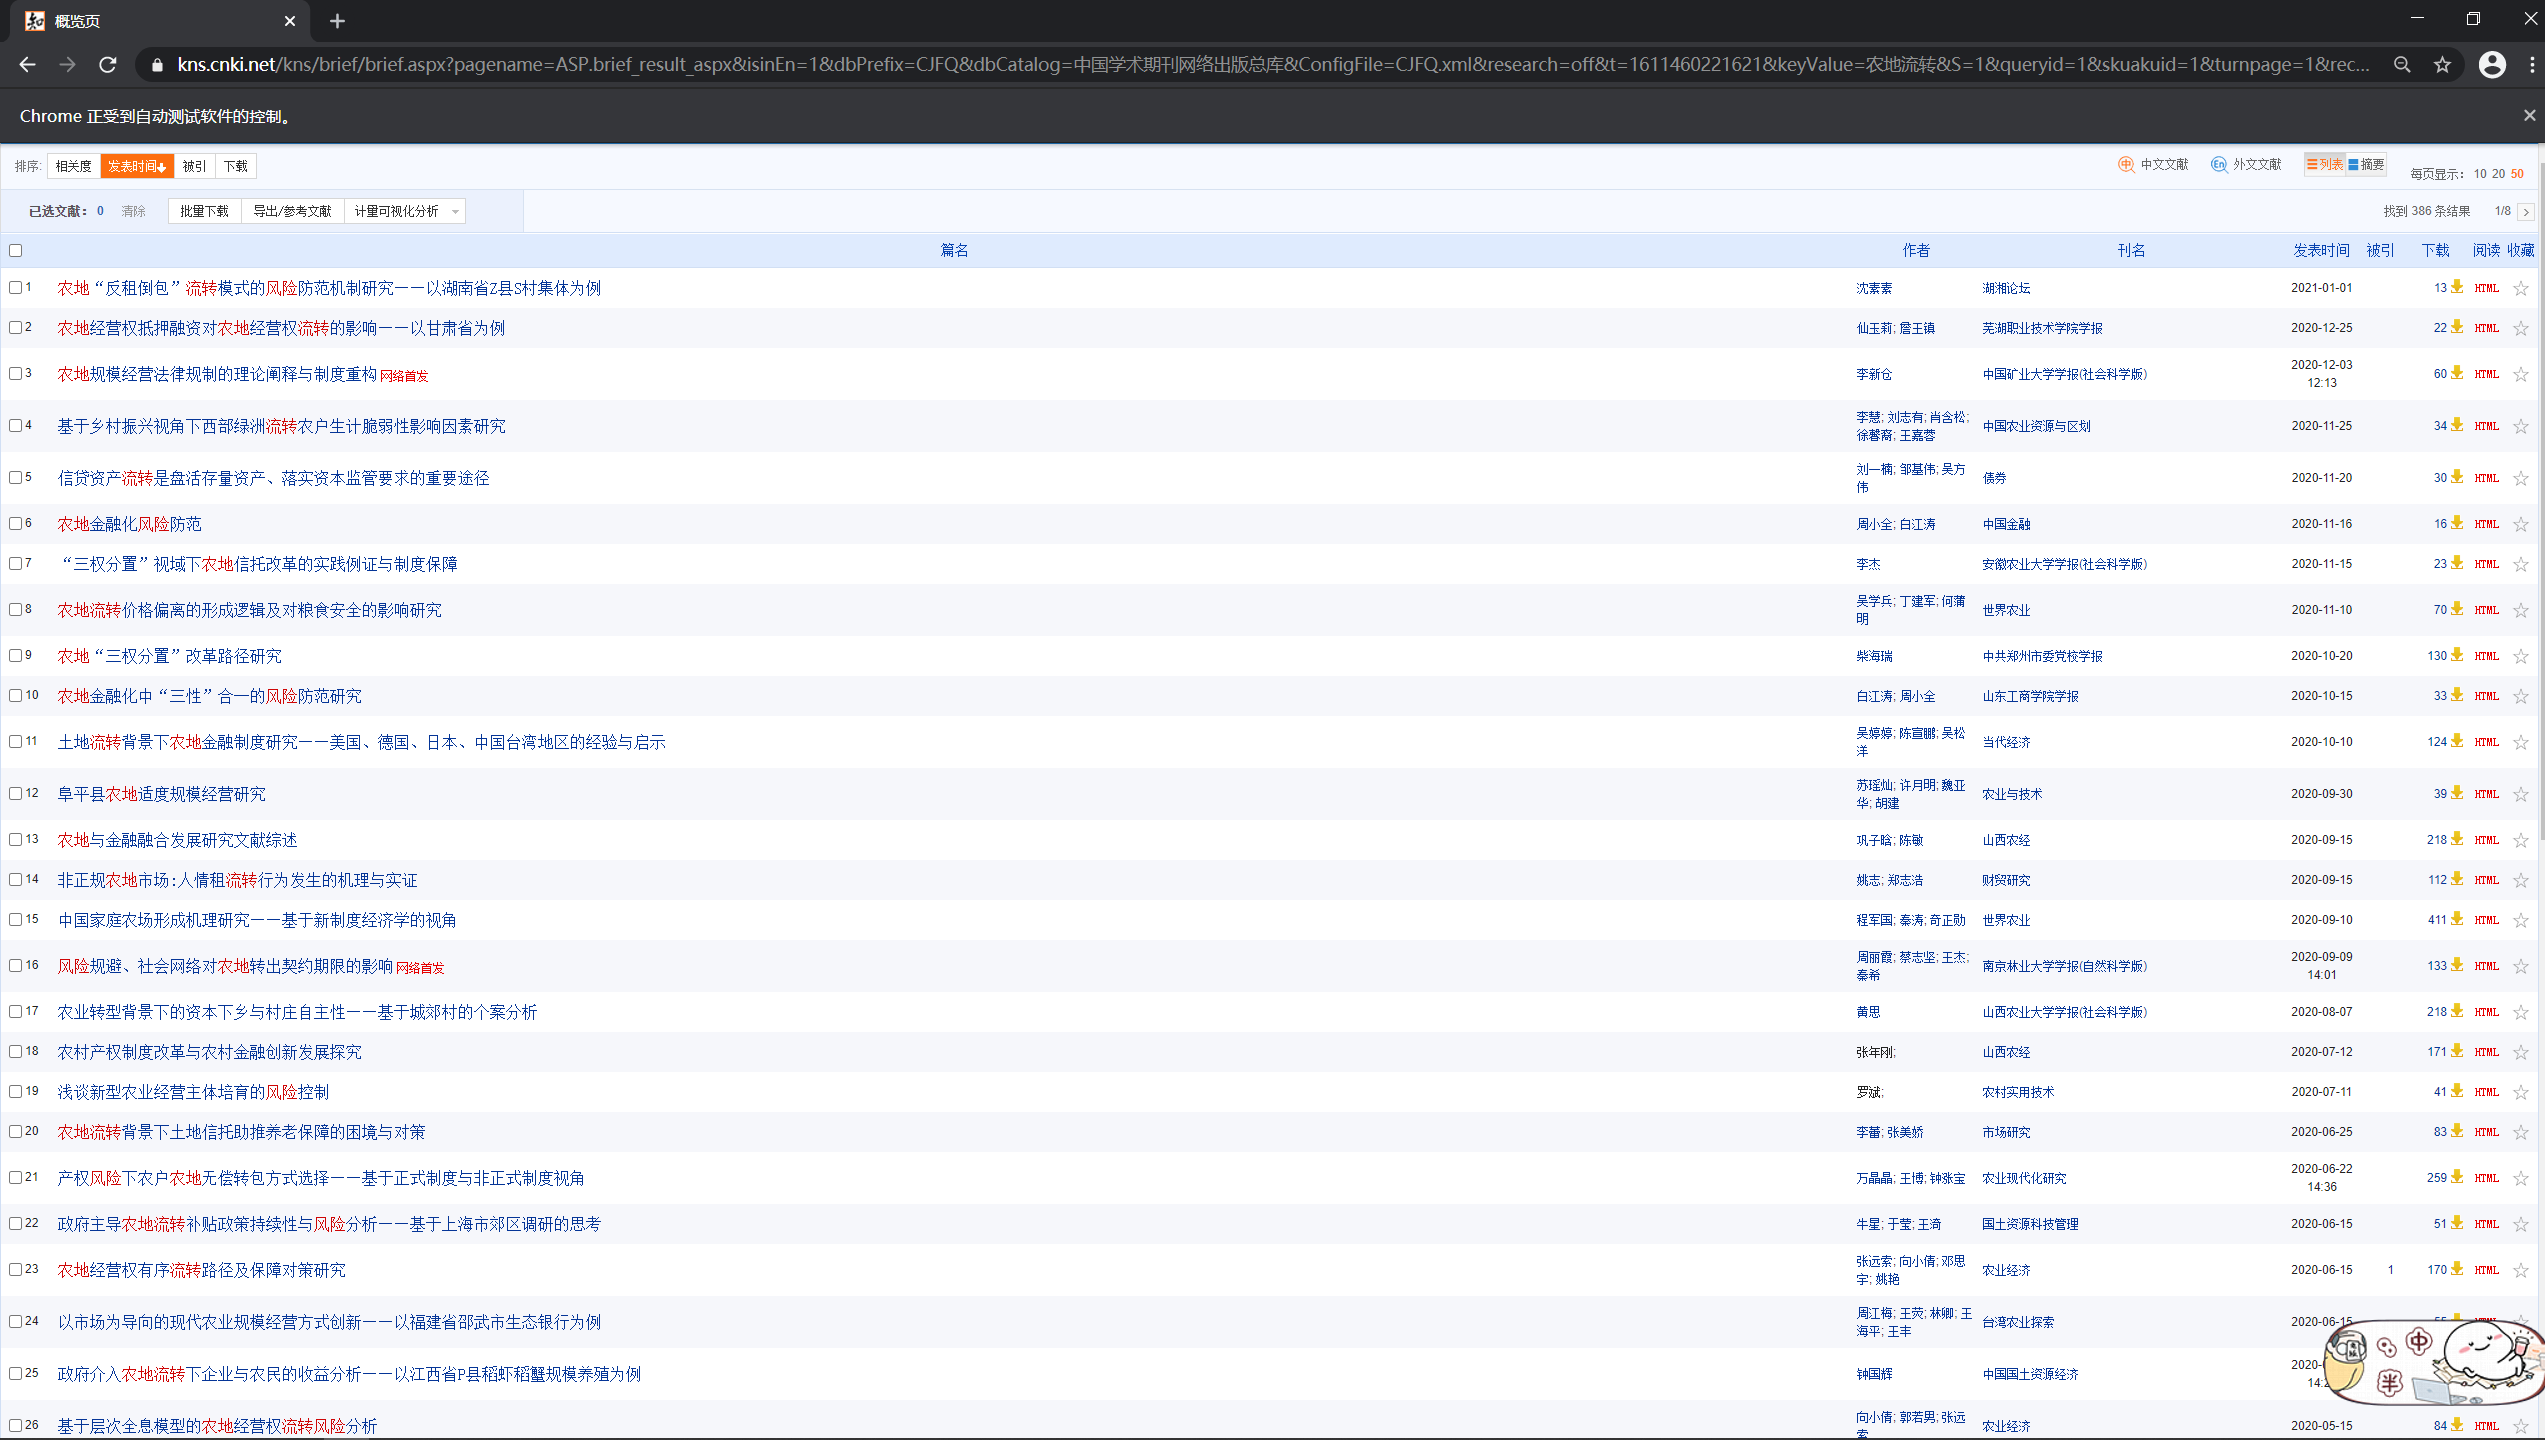Bookmark this page with the Chrome star
This screenshot has height=1440, width=2545.
2442,65
